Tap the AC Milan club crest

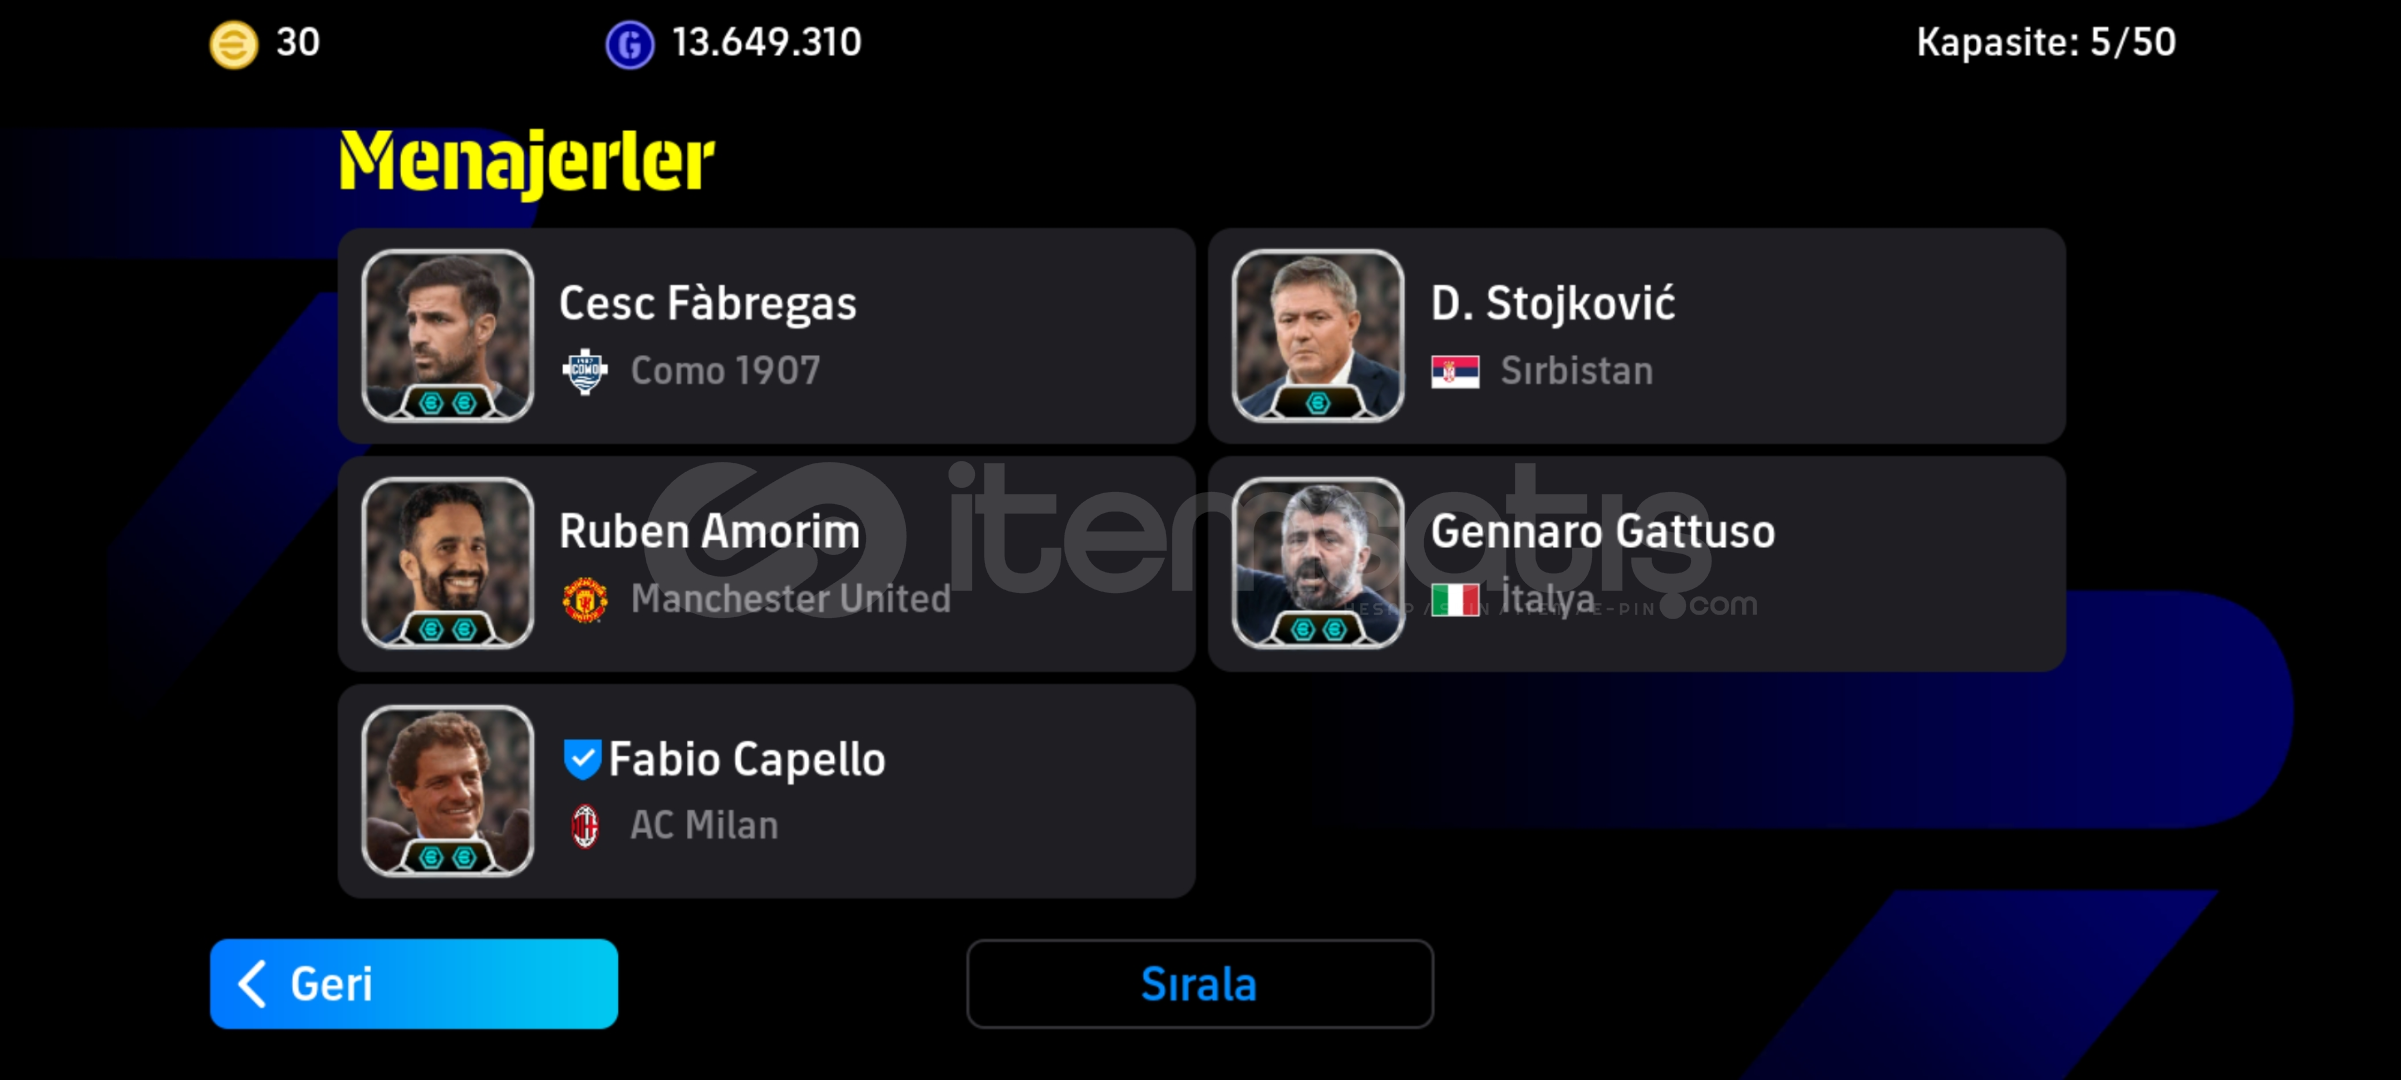coord(585,827)
